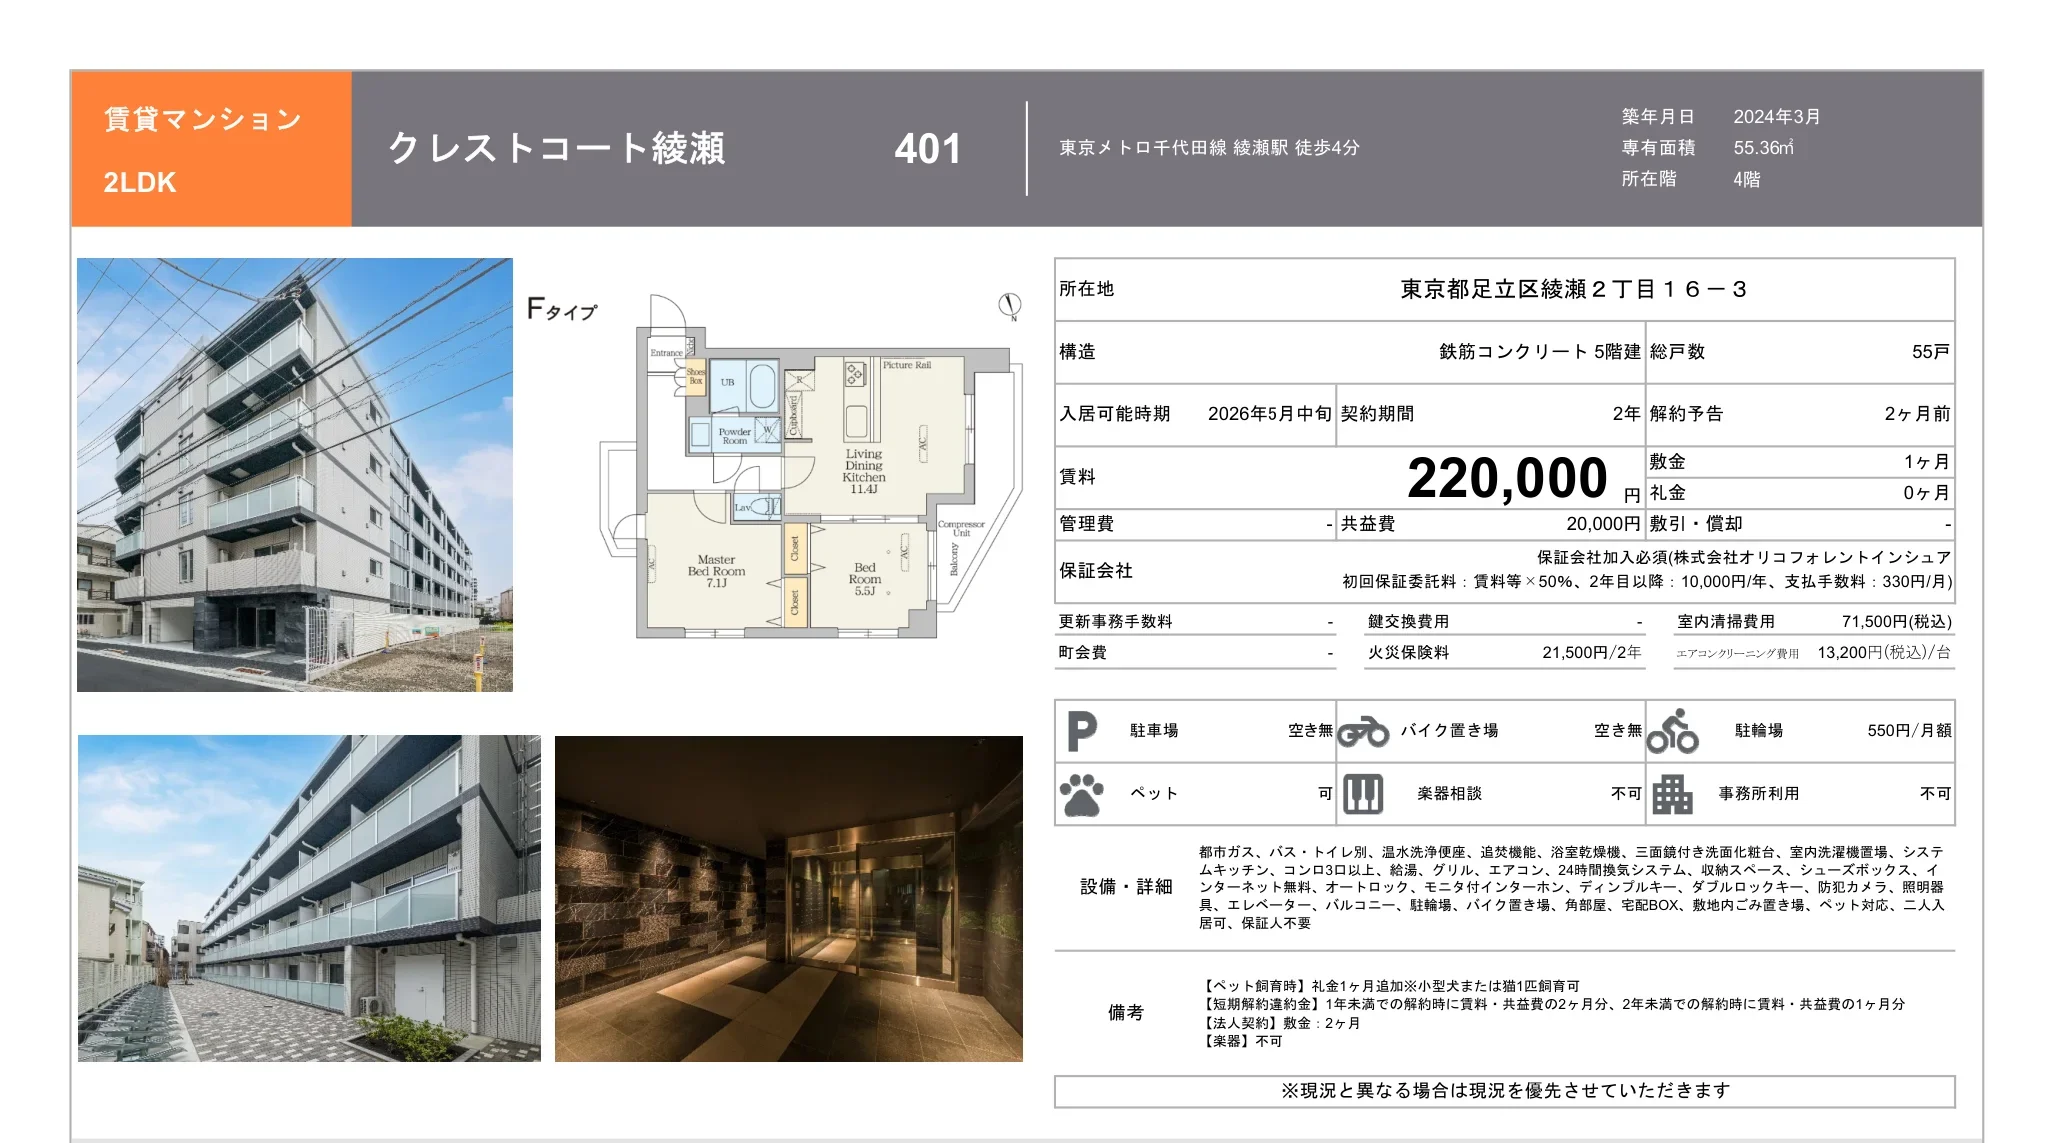Click the room number 401
2056x1143 pixels.
[x=927, y=148]
